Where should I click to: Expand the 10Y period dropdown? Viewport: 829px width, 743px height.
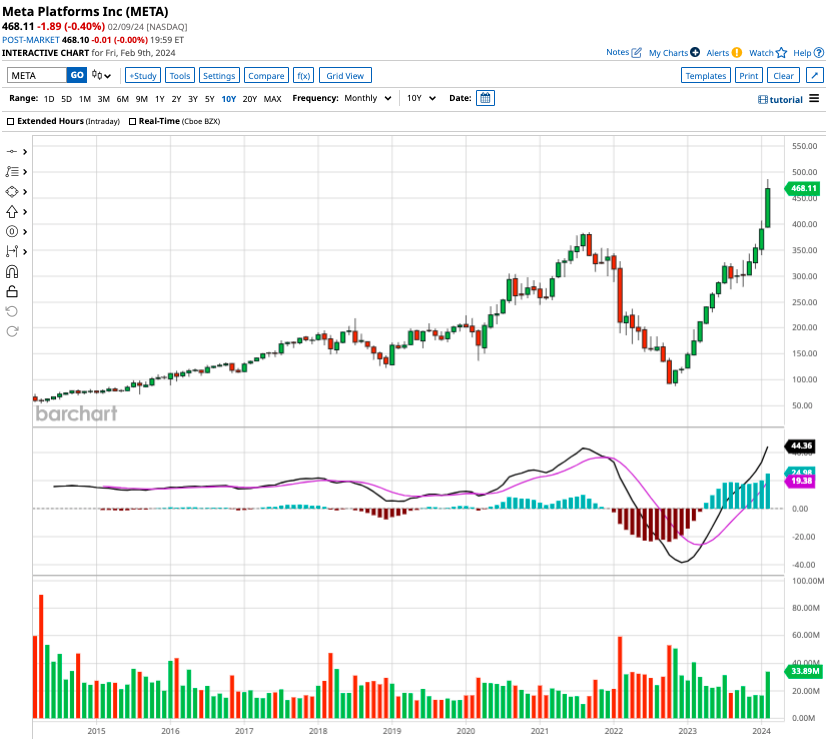[419, 98]
